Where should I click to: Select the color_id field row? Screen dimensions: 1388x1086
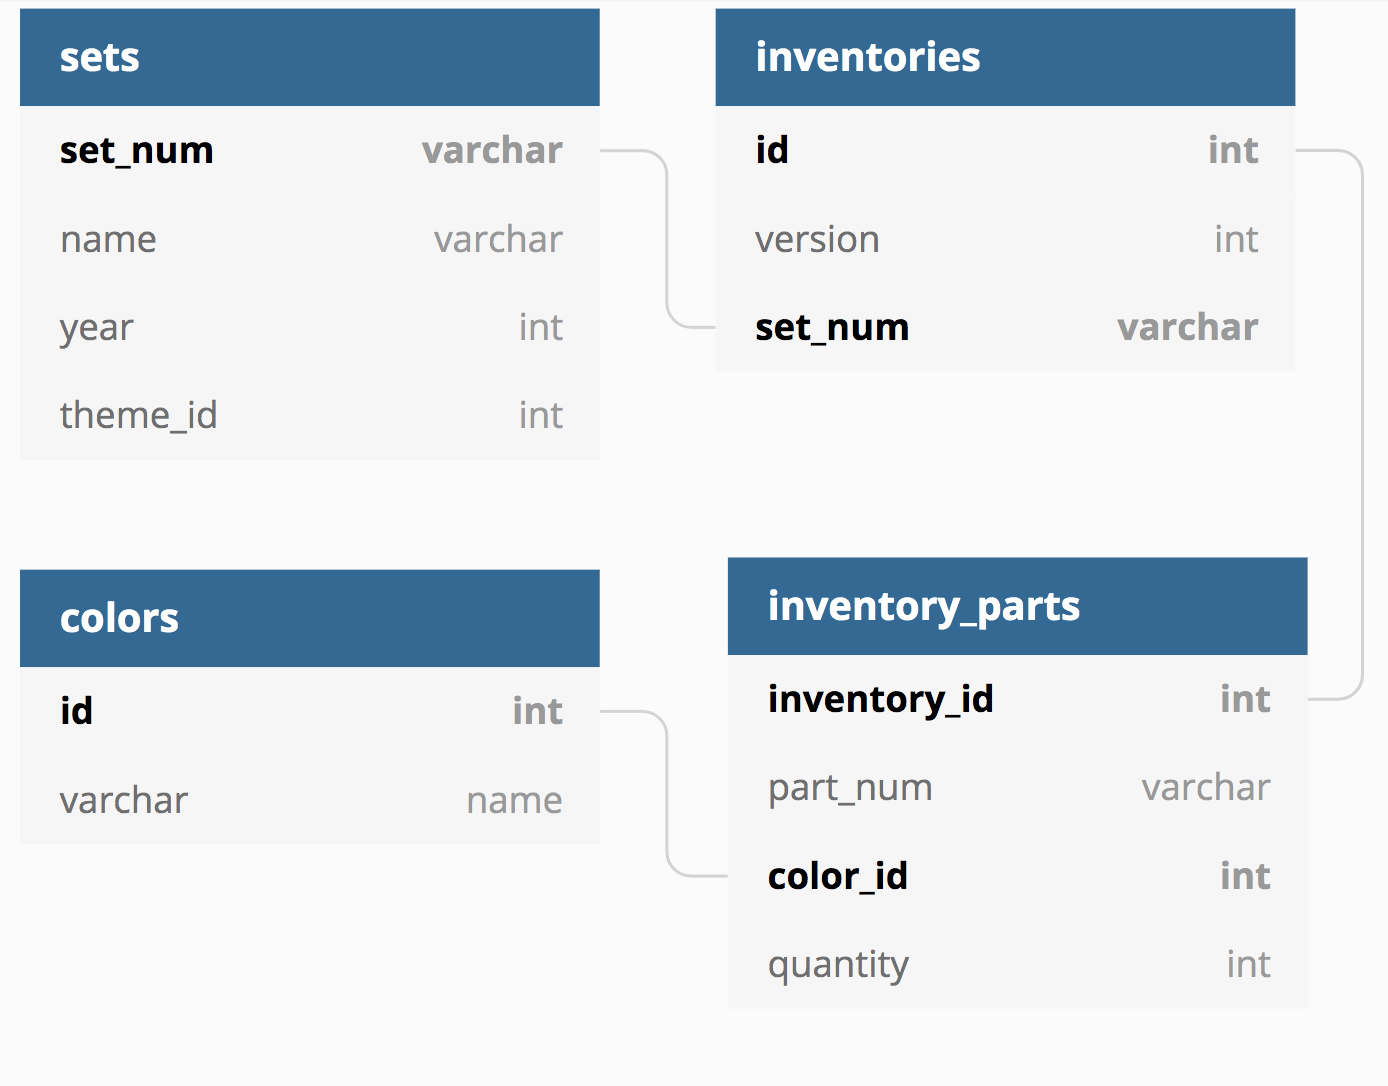(x=1017, y=876)
